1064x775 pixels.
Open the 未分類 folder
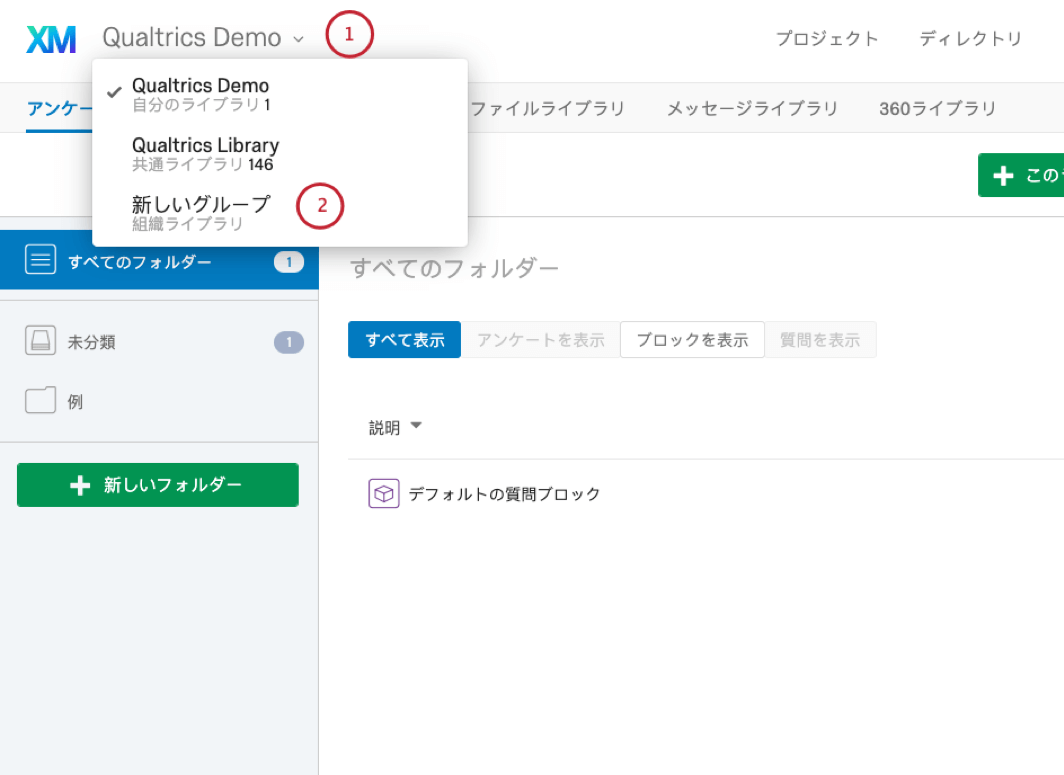[x=159, y=341]
